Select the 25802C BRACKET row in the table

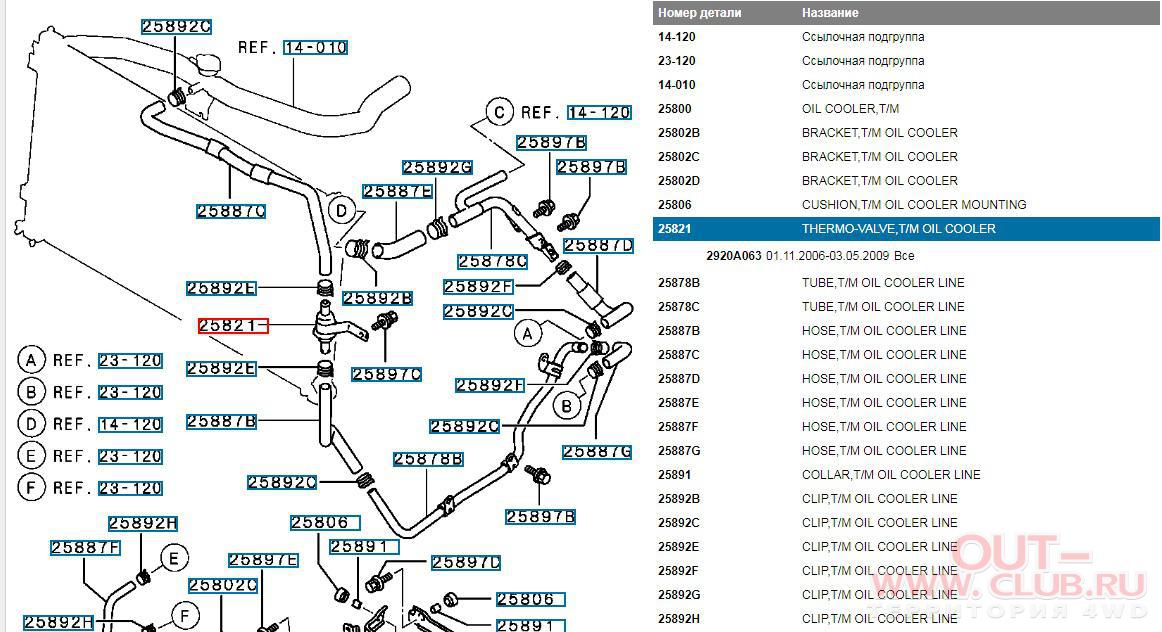tap(906, 156)
